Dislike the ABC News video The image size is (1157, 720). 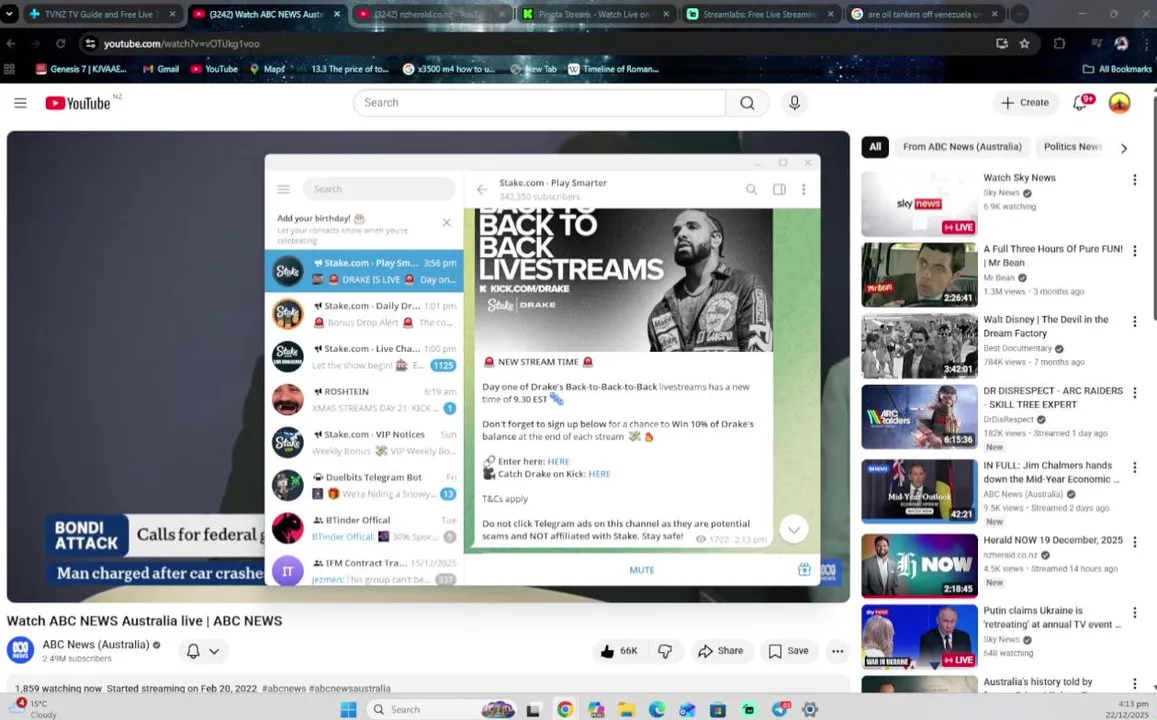tap(665, 651)
